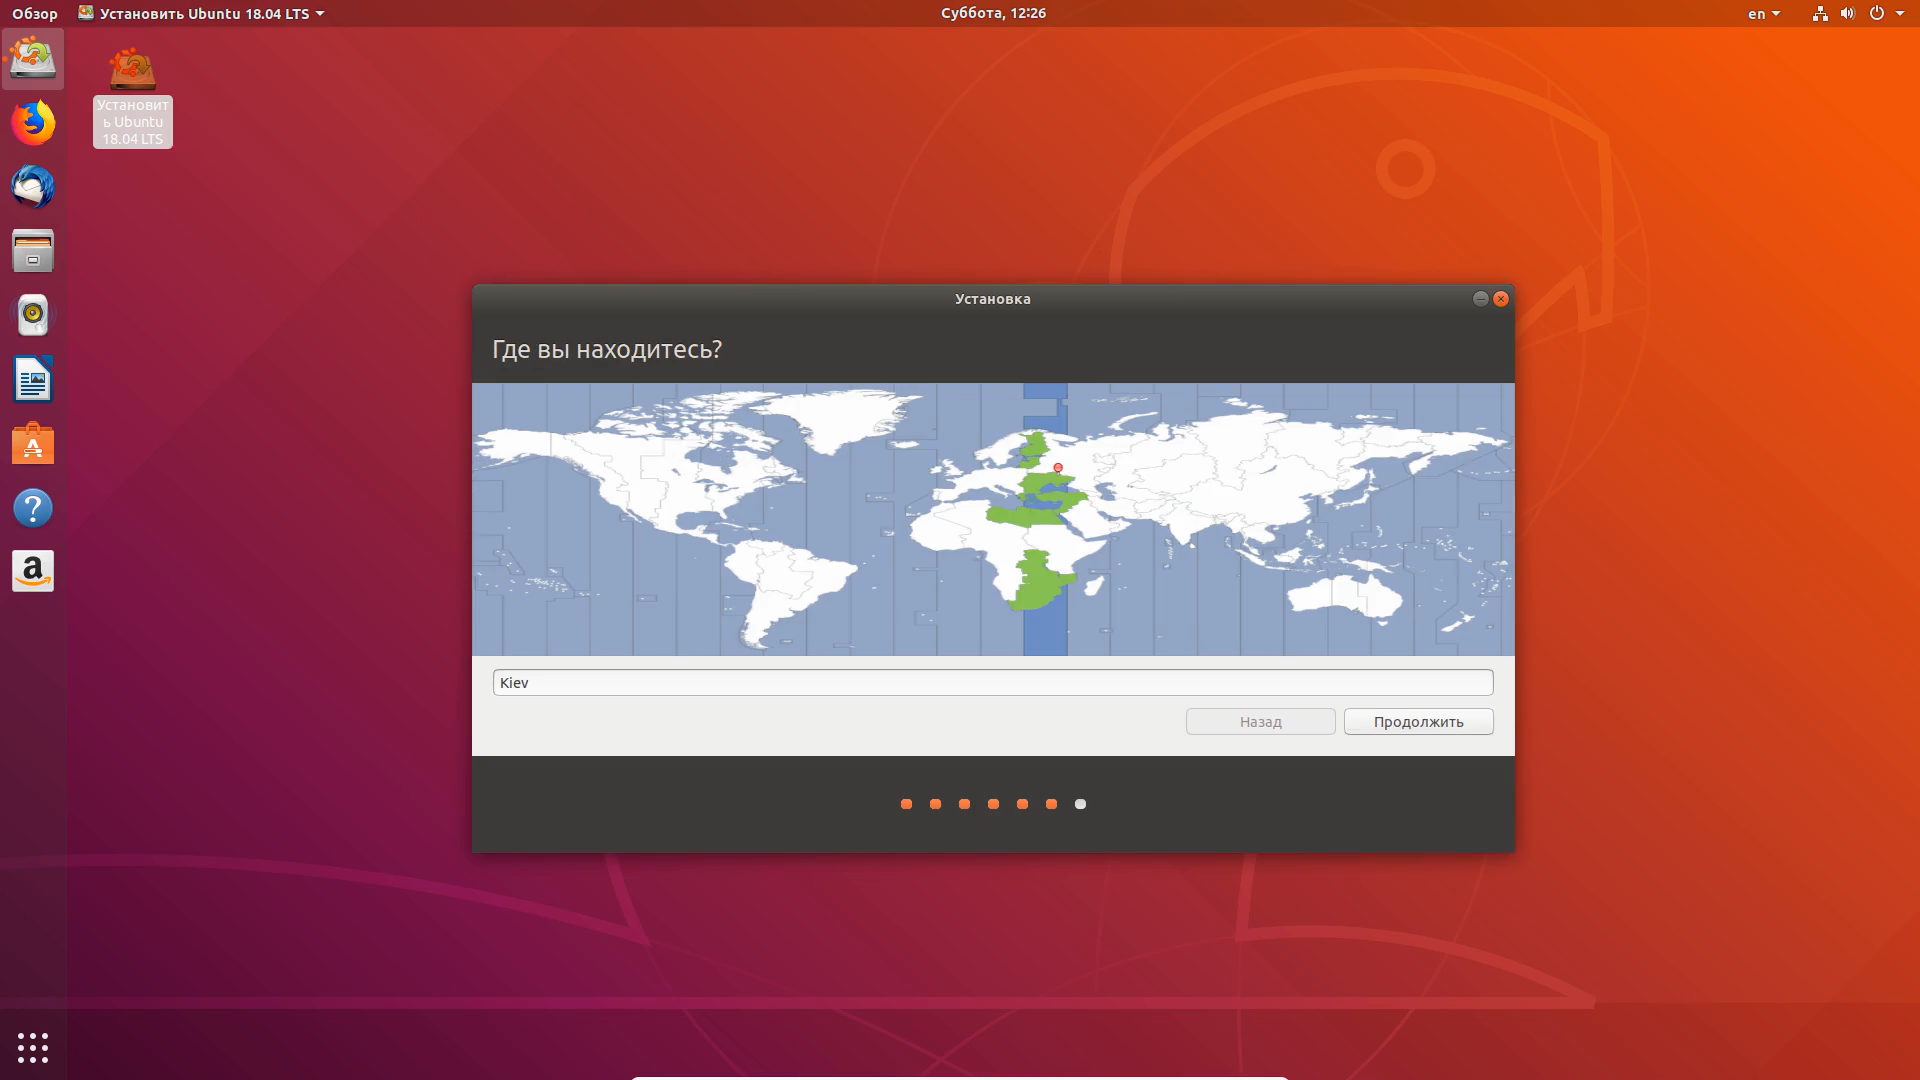Image resolution: width=1920 pixels, height=1080 pixels.
Task: Launch Rhythmbox music player from dock
Action: (x=33, y=315)
